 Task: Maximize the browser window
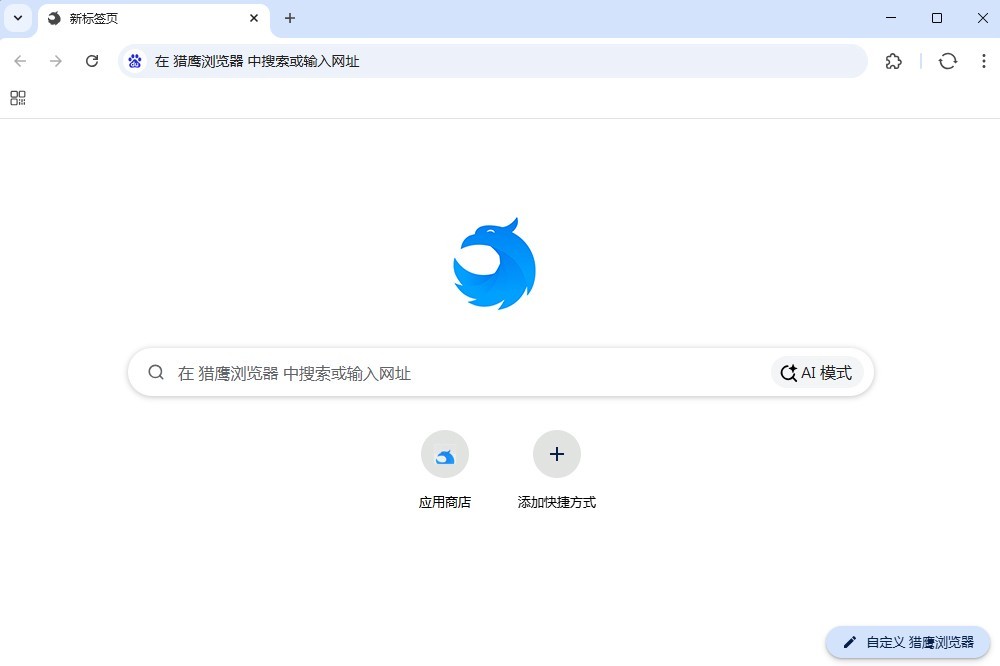tap(937, 18)
